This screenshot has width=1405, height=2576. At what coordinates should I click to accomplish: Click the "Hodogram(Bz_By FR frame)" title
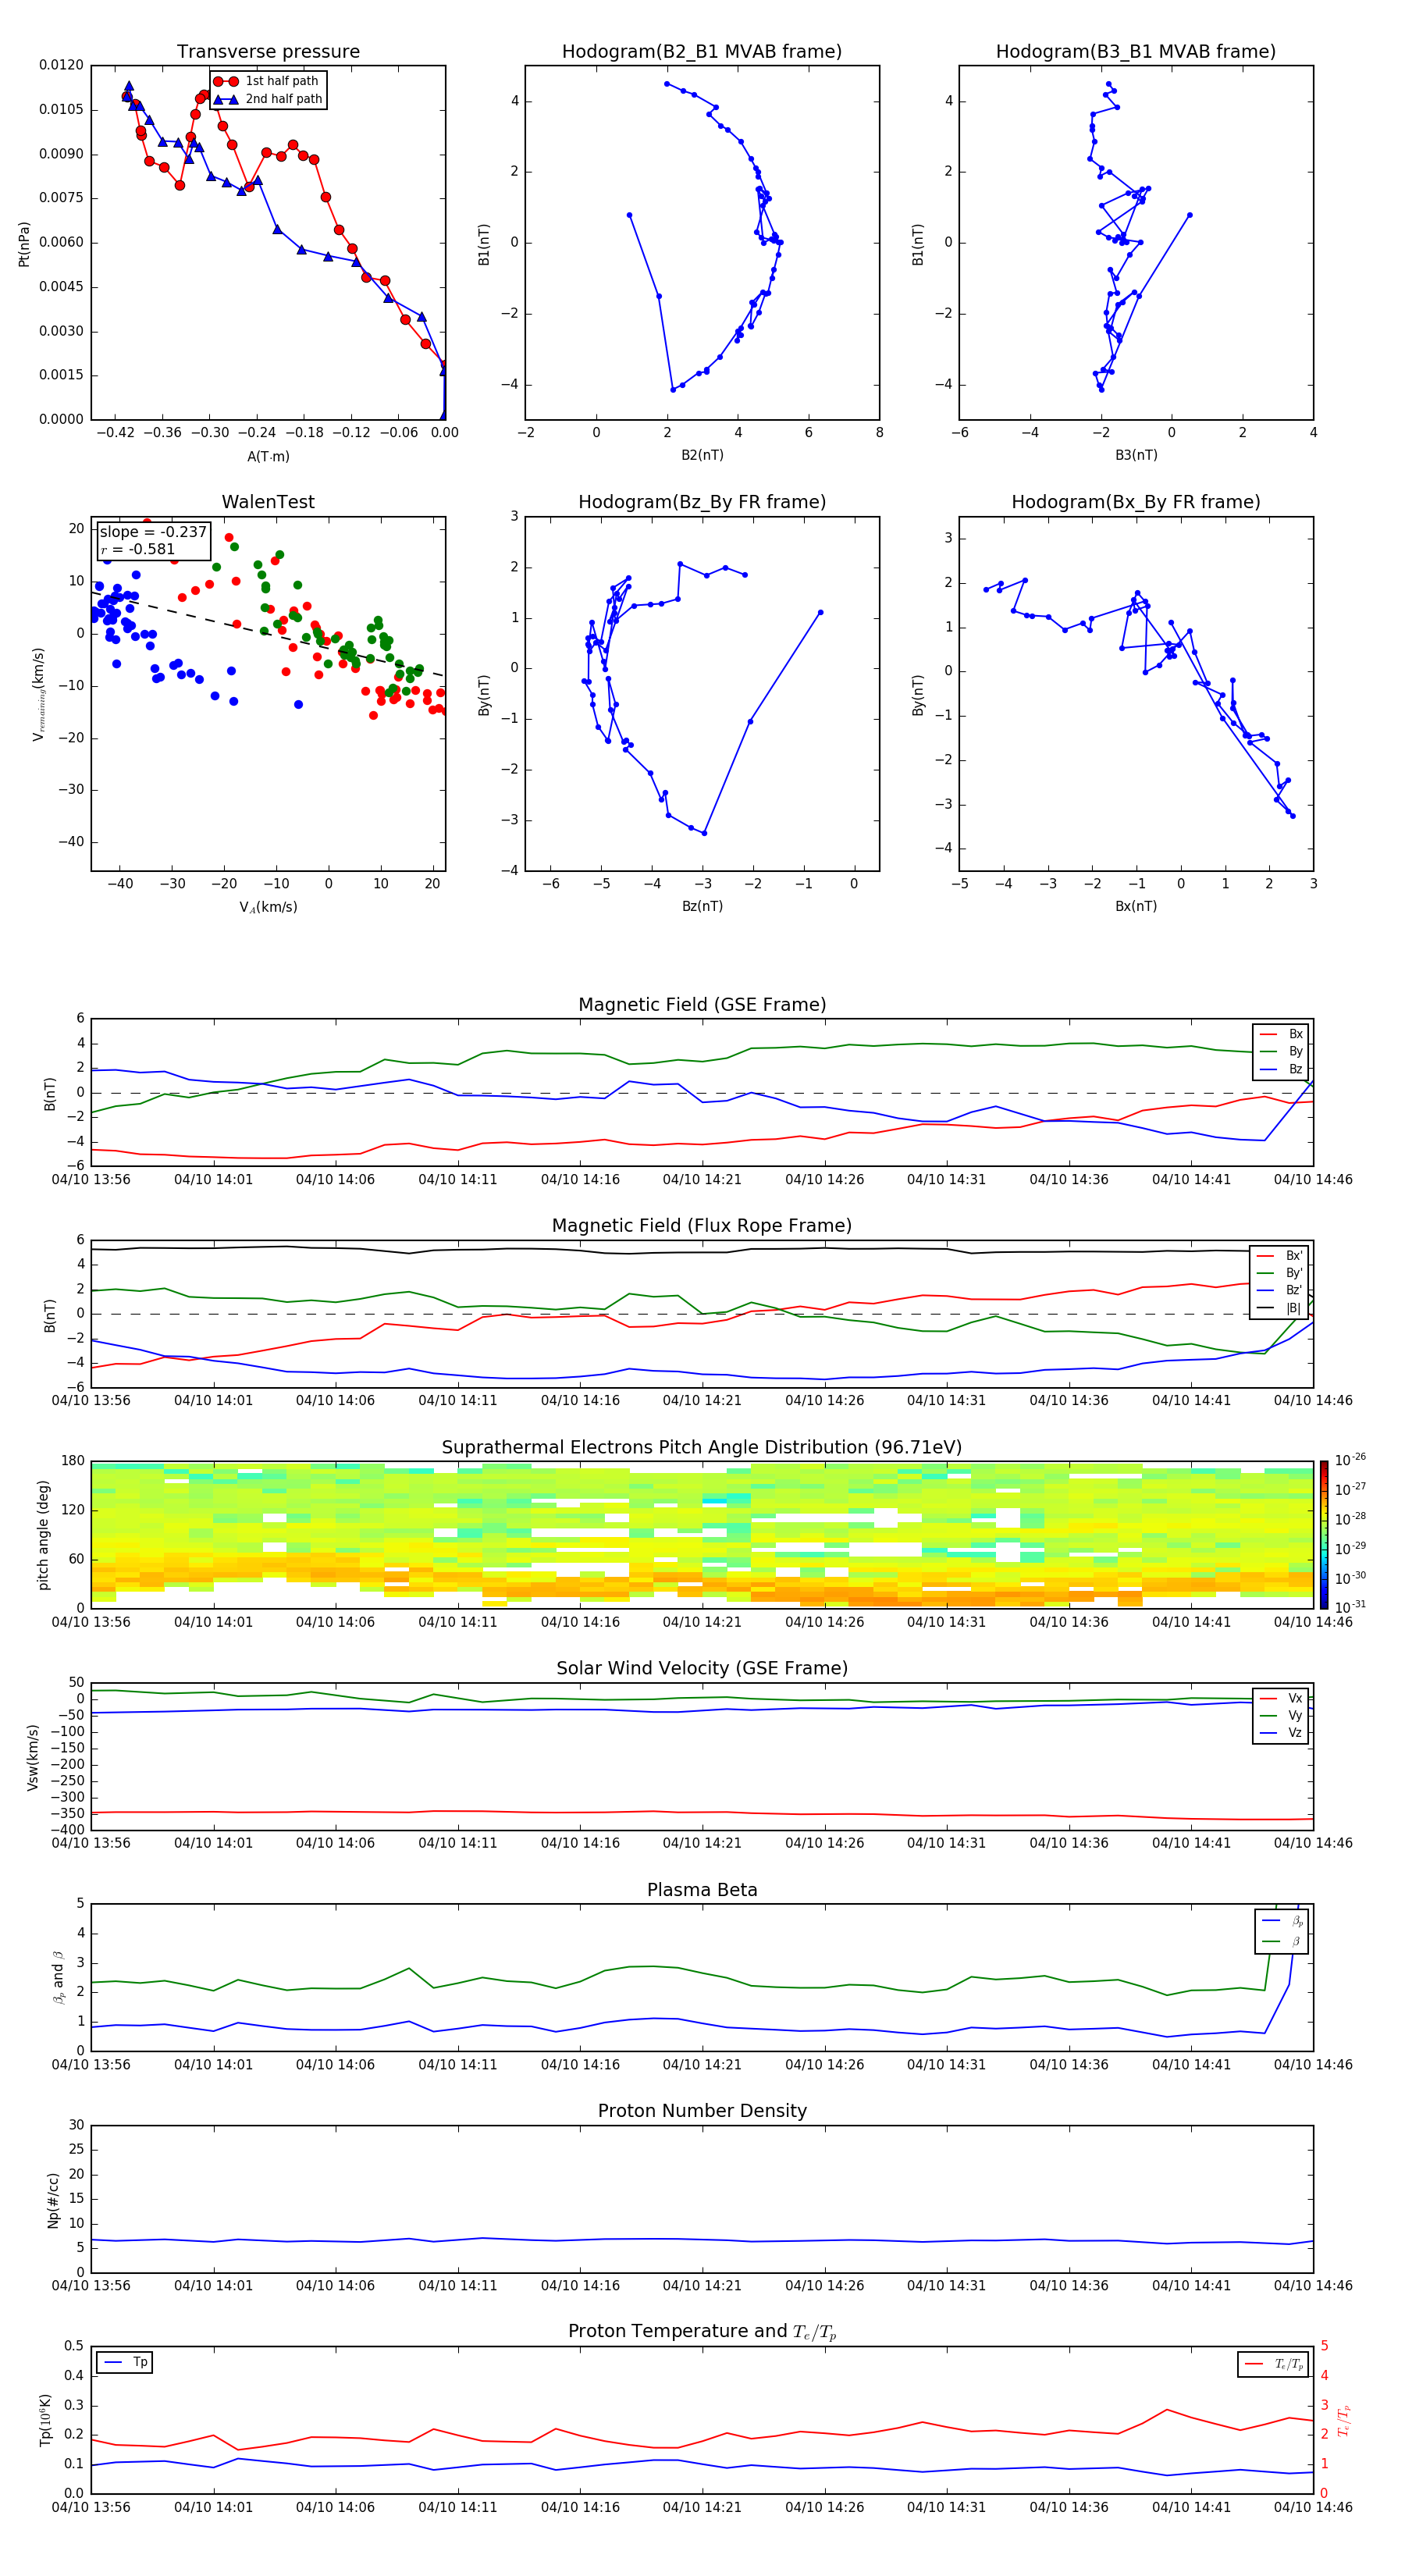click(x=702, y=502)
